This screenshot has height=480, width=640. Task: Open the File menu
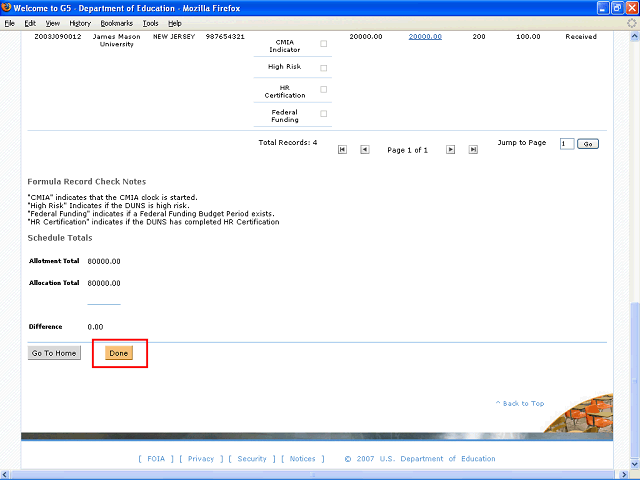(x=9, y=23)
